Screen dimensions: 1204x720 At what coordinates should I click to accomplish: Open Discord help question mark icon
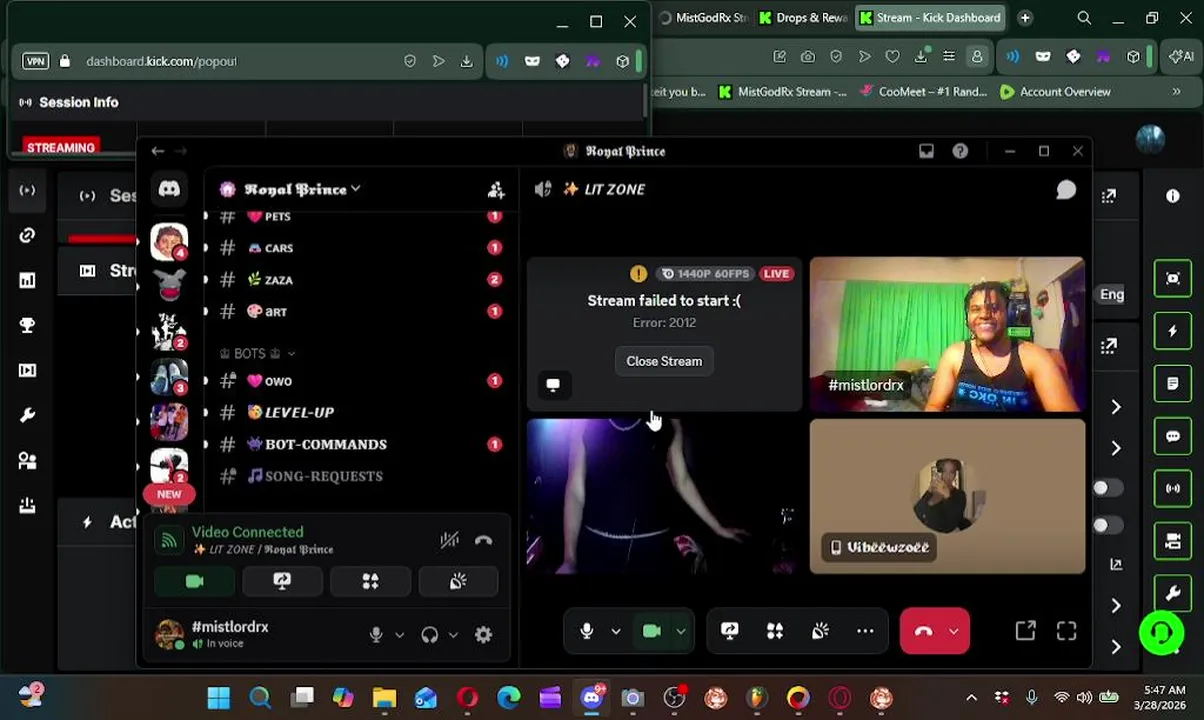tap(960, 151)
